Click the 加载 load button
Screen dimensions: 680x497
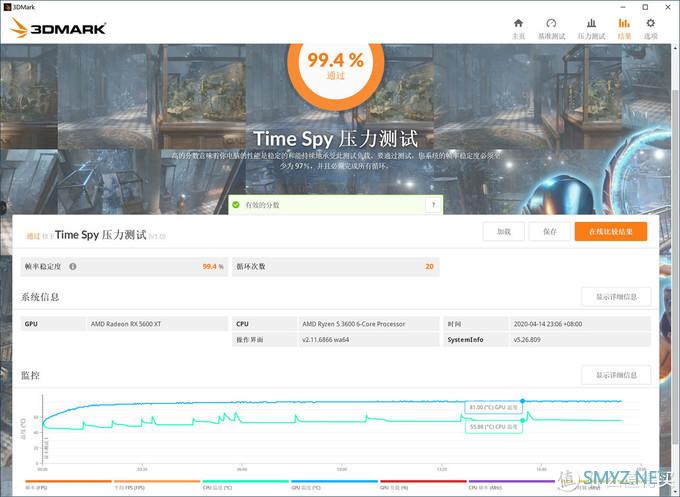pos(503,232)
